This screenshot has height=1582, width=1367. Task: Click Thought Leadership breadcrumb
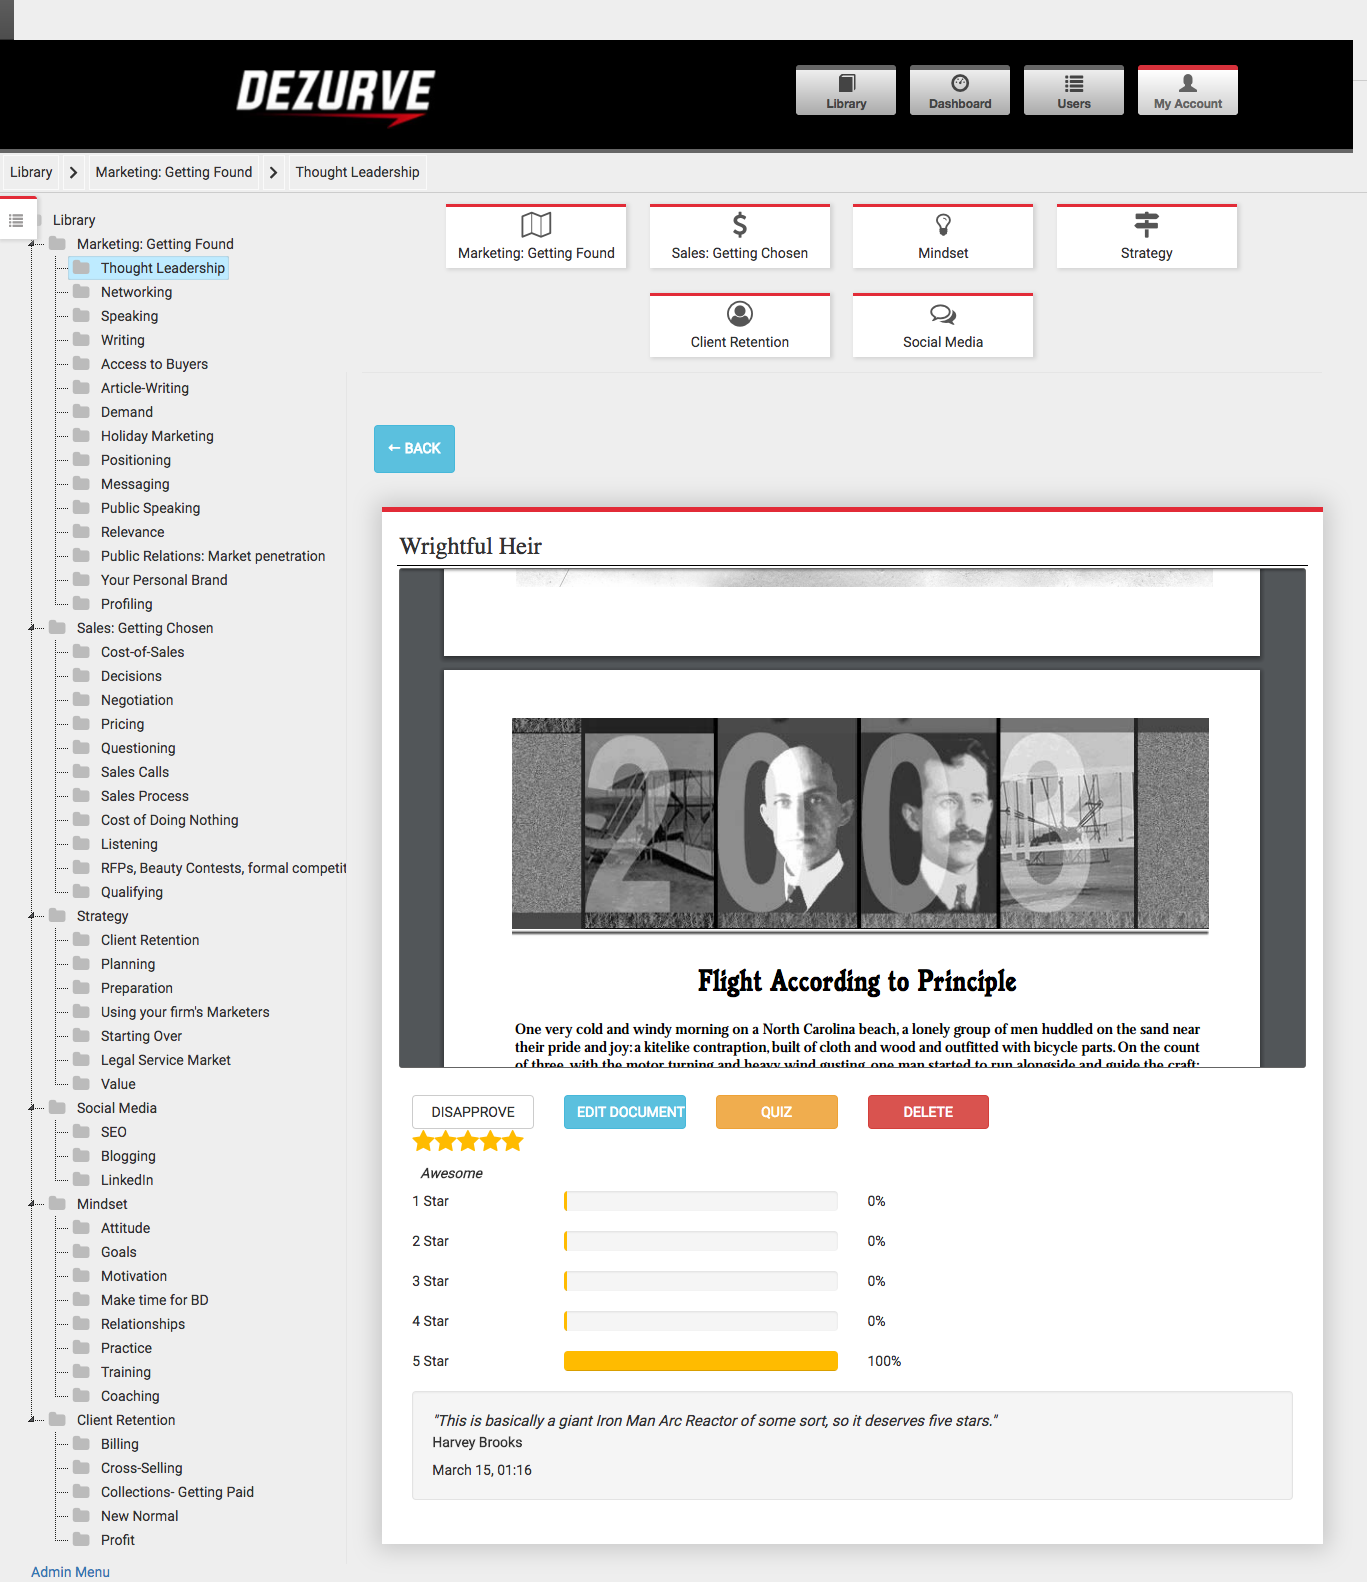click(x=357, y=172)
